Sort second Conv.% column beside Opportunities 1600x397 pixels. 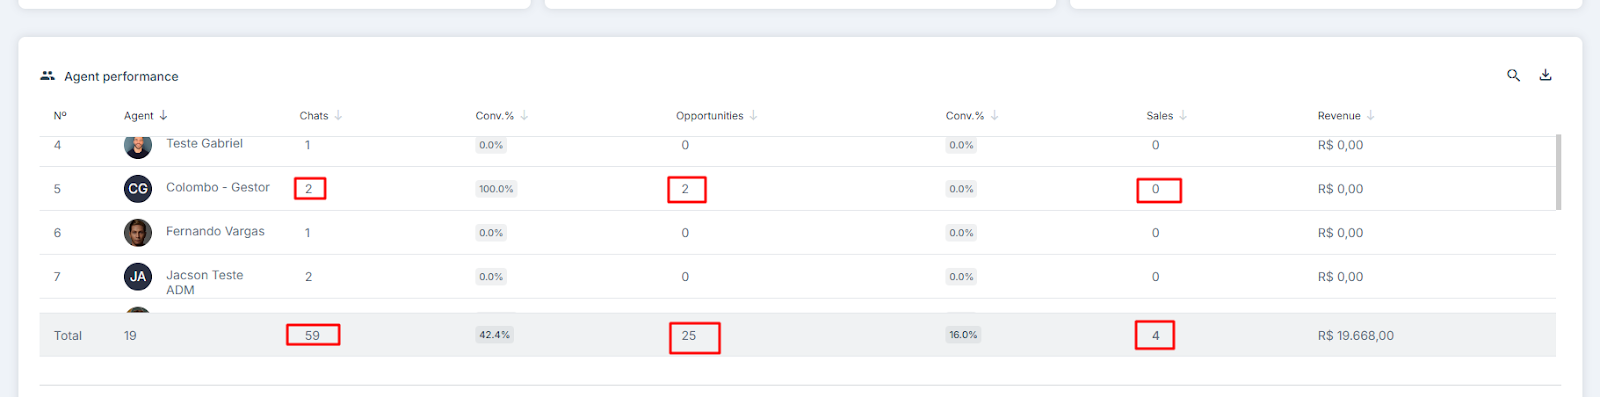click(994, 115)
